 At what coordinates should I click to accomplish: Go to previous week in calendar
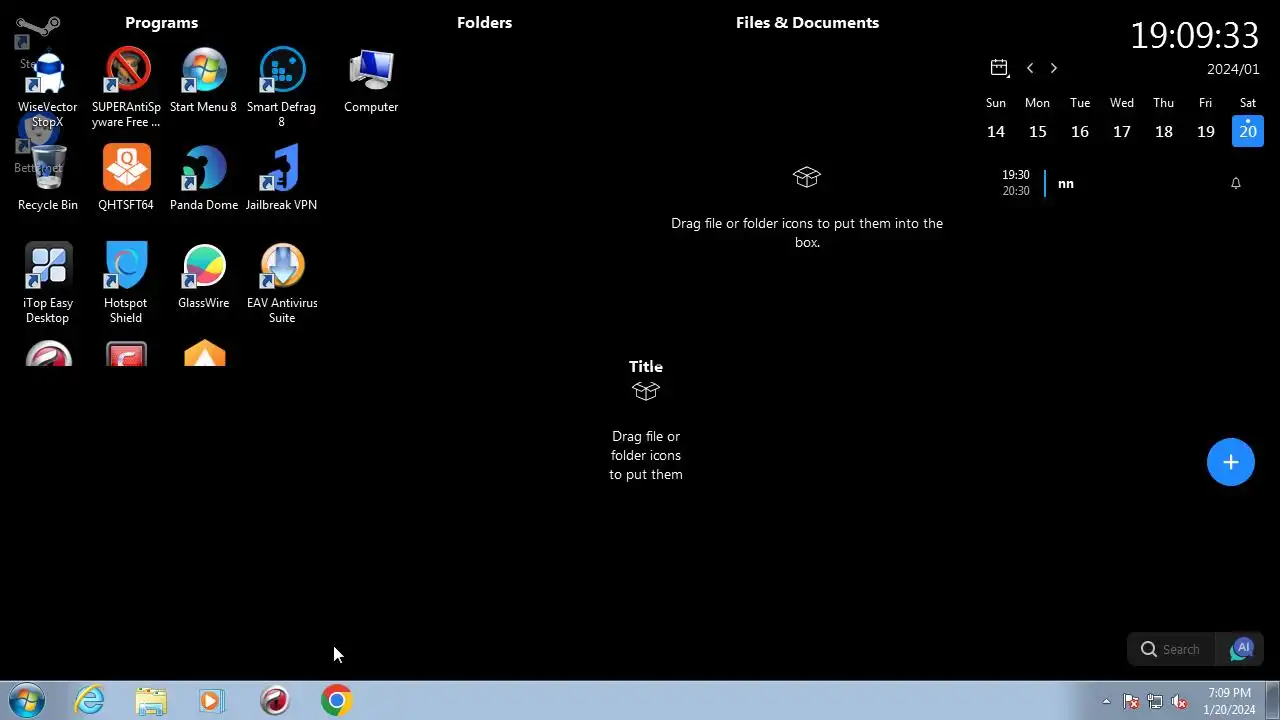1030,68
